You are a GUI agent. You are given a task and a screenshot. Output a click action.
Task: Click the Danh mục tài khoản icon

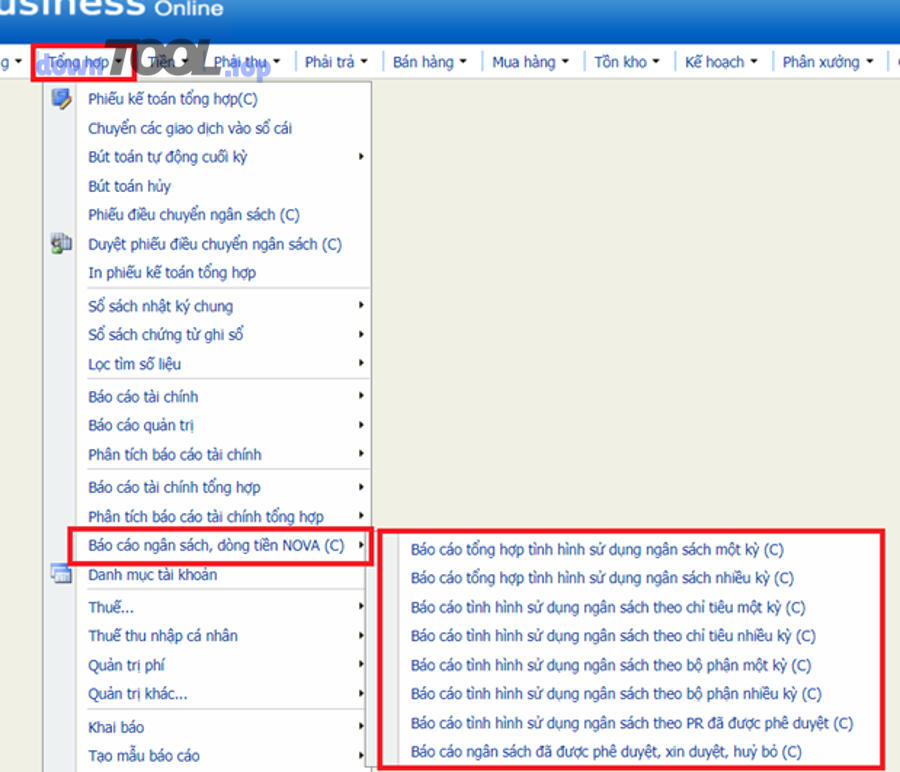click(x=61, y=574)
